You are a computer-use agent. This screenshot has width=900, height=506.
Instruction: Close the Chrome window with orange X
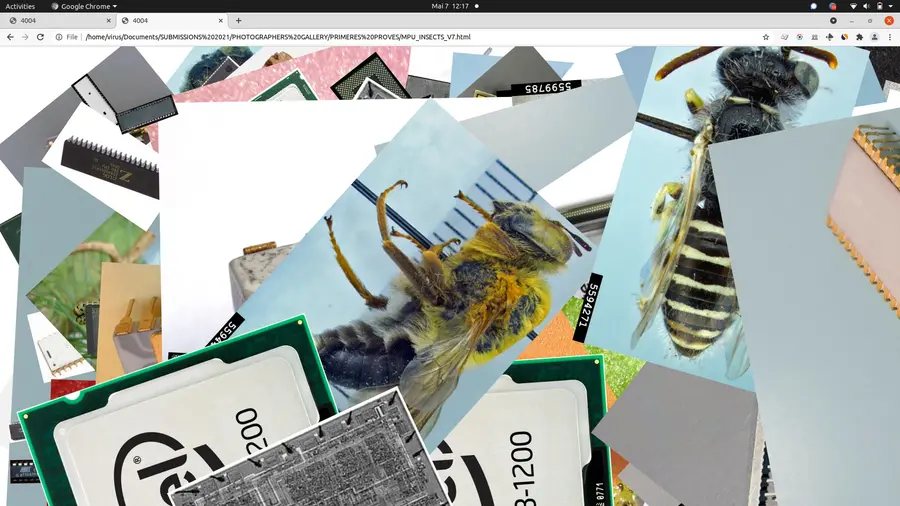click(x=889, y=21)
